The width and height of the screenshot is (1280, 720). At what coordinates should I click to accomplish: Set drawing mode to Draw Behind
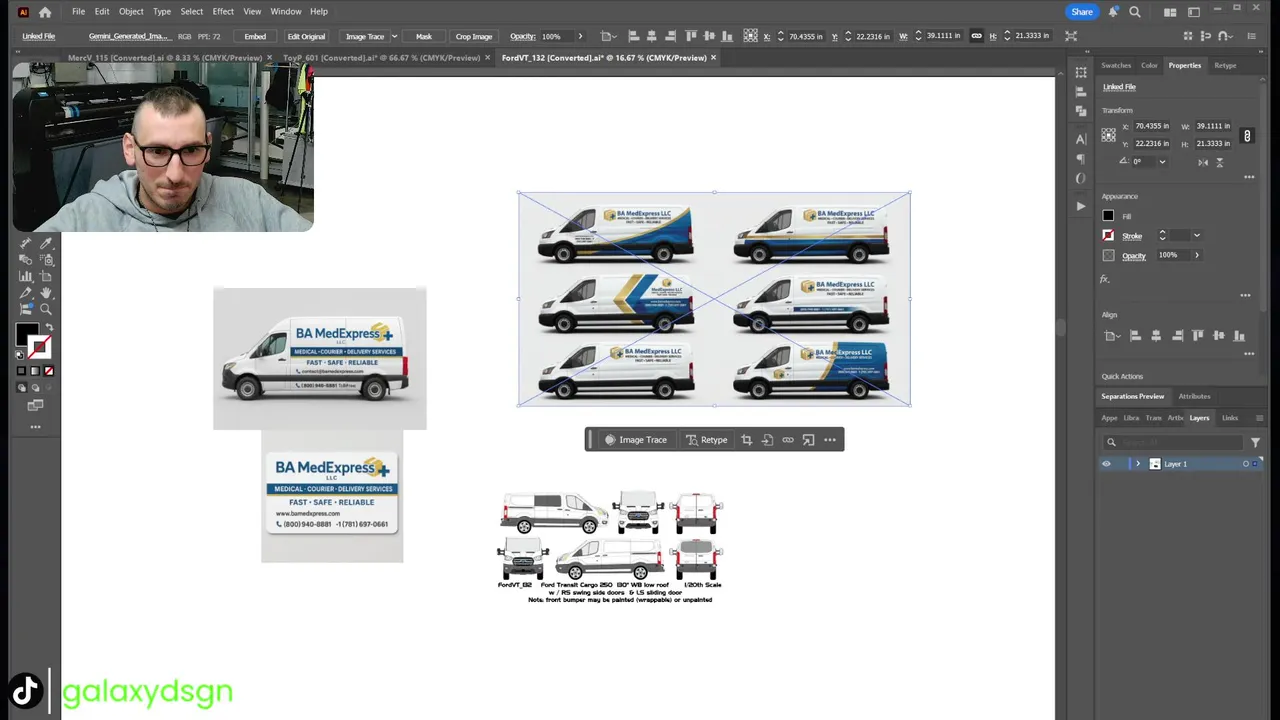[x=35, y=388]
